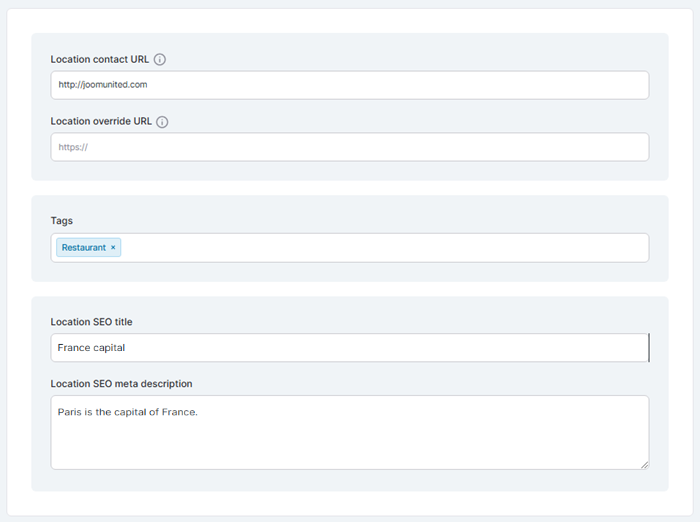Screen dimensions: 700x522
Task: Click empty area of the Tags field
Action: point(380,248)
